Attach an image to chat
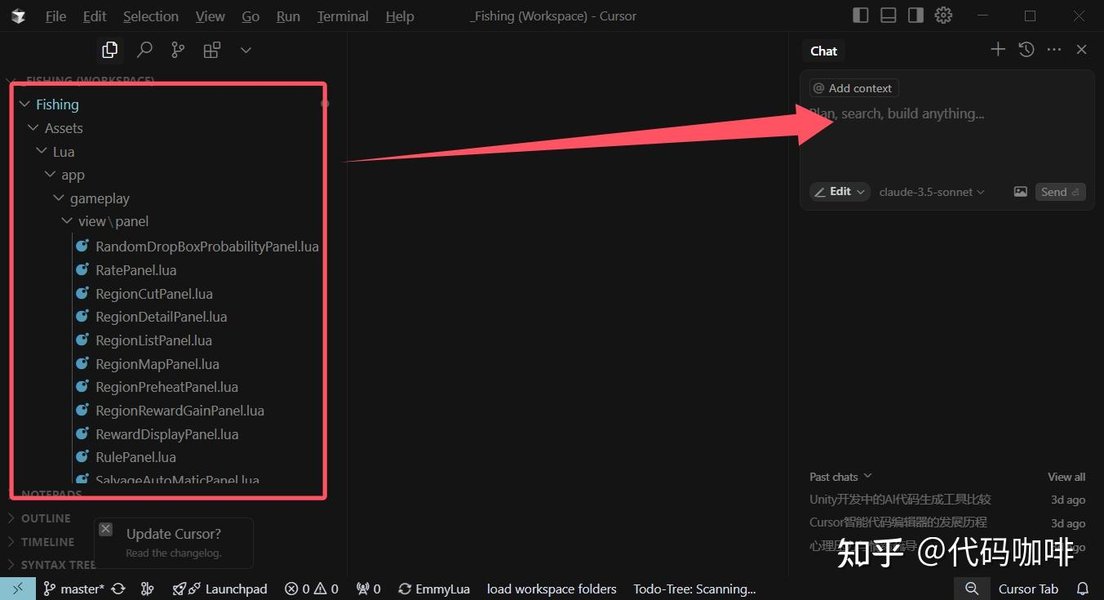1104x600 pixels. pos(1020,192)
